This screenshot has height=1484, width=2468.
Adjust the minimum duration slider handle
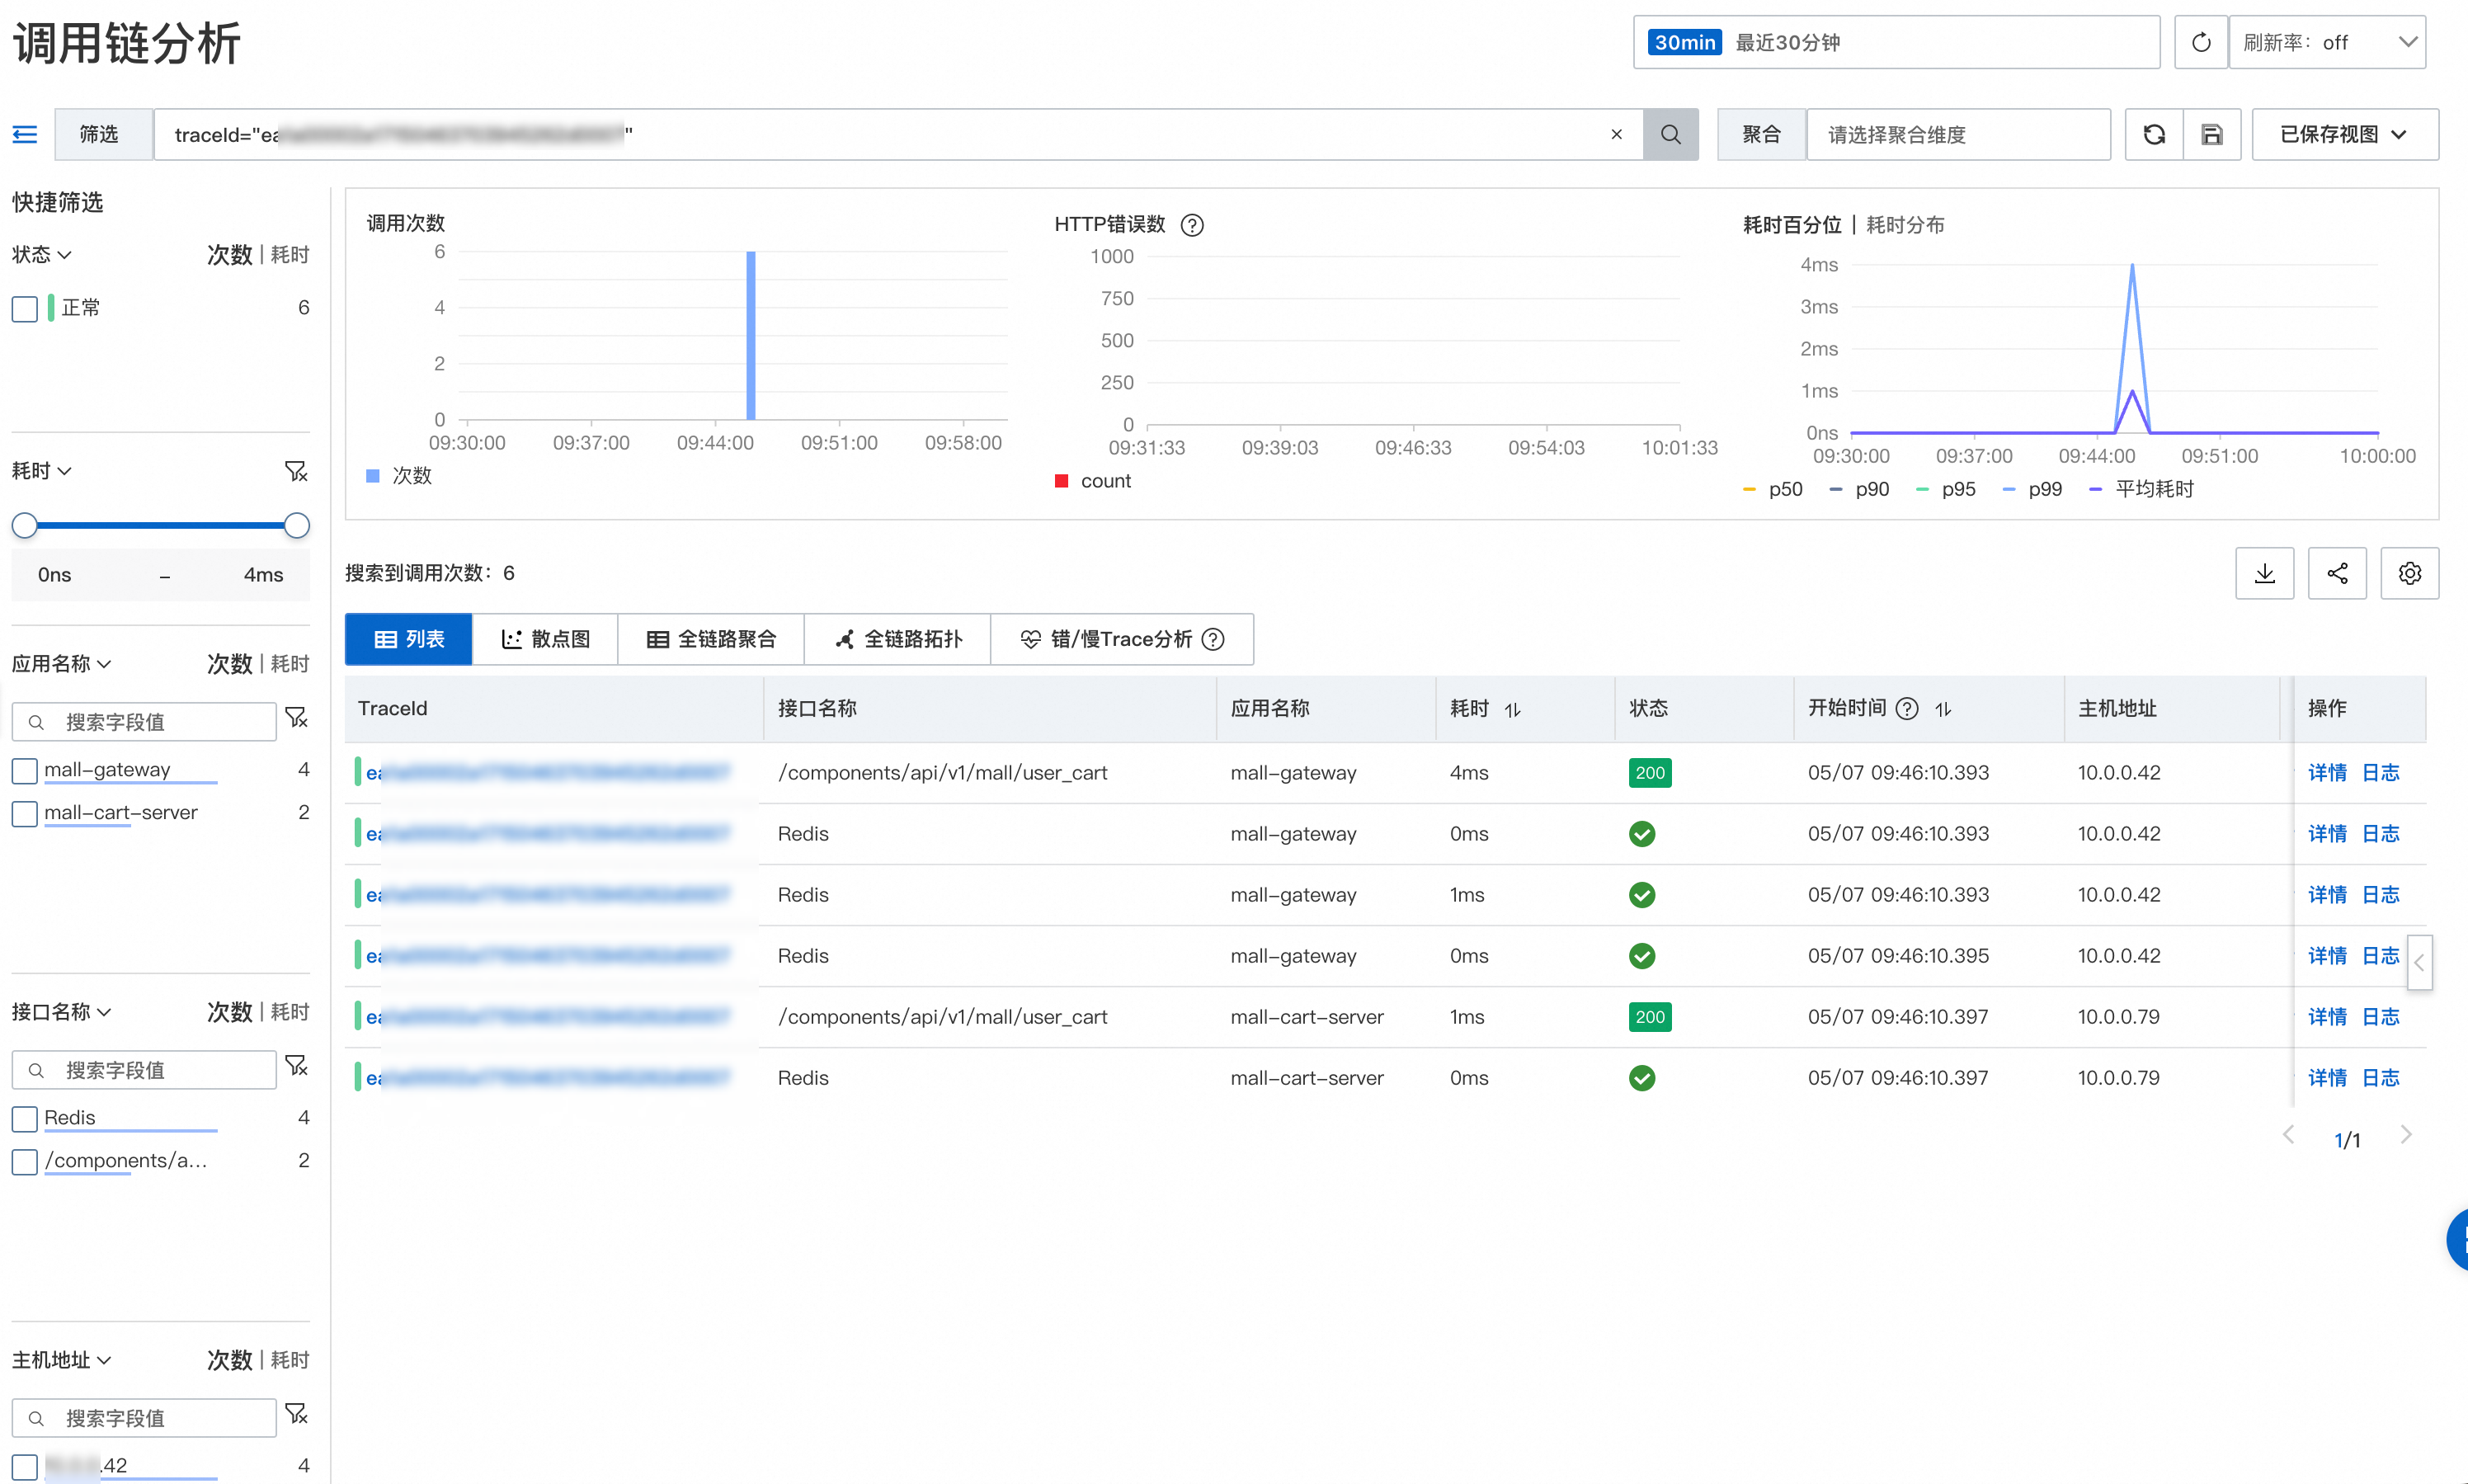click(x=24, y=525)
